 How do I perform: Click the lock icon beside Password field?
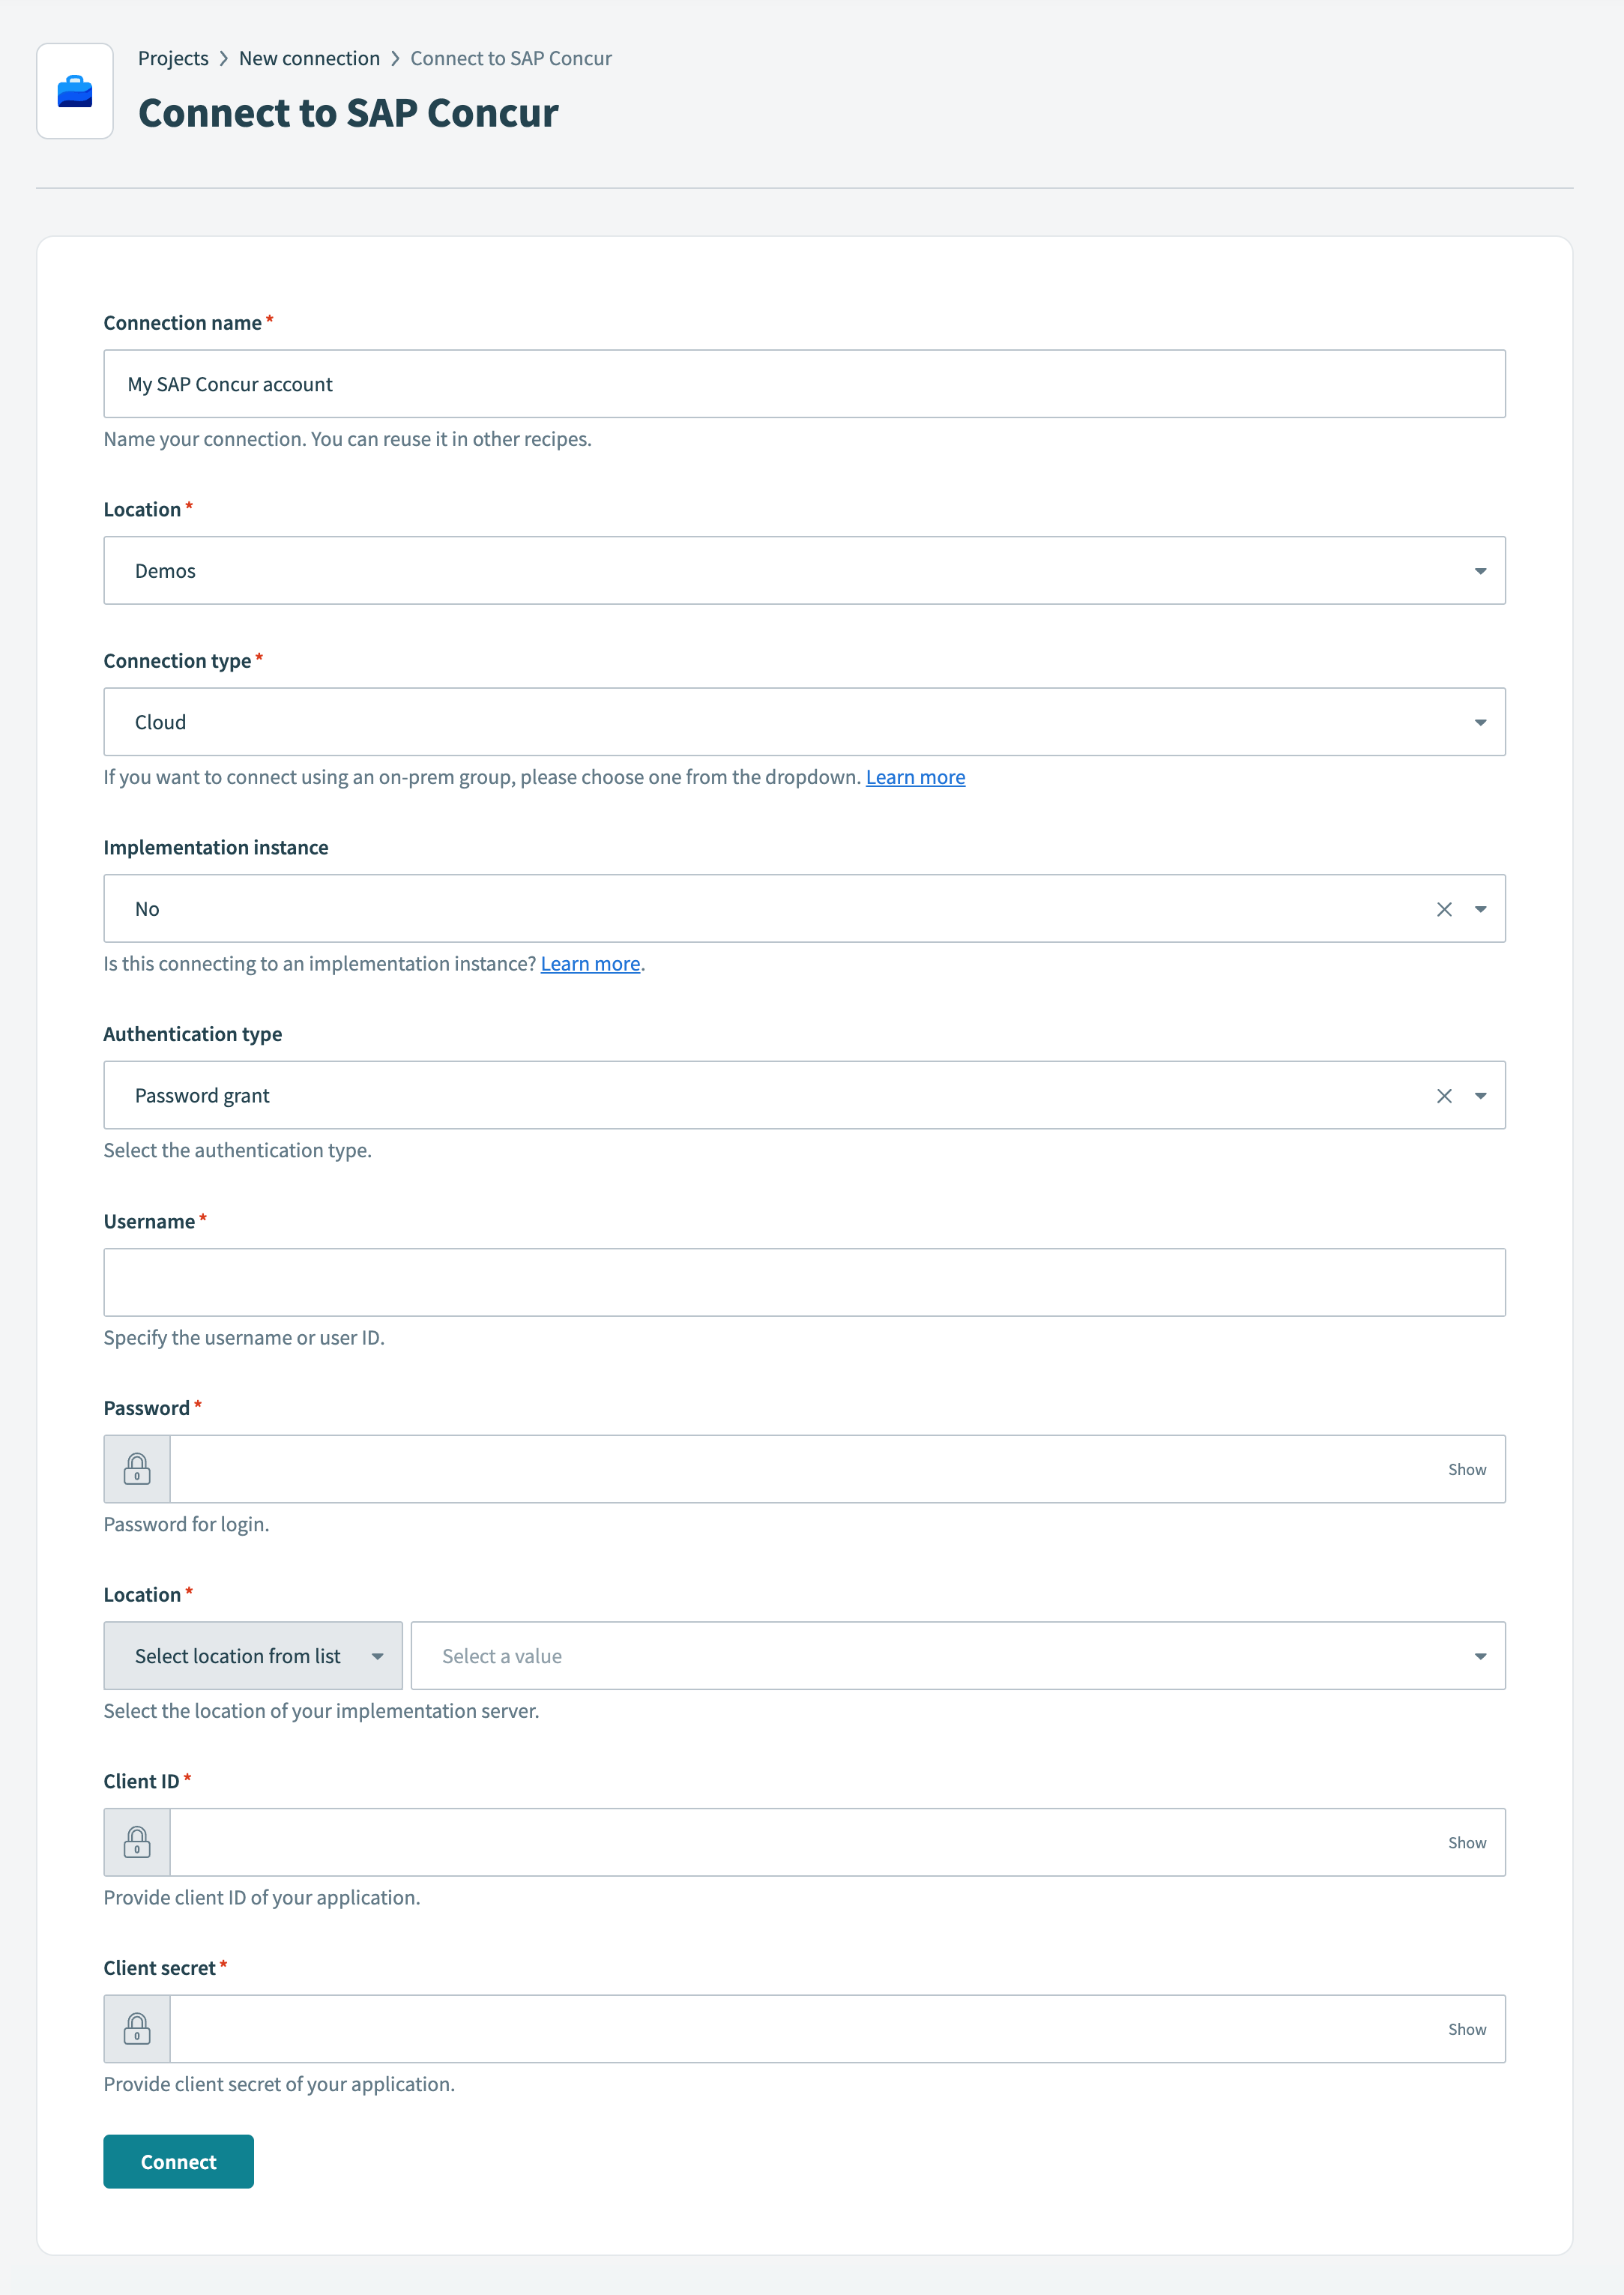137,1468
